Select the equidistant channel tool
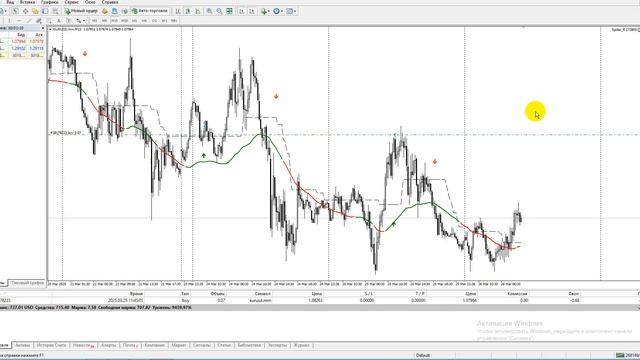This screenshot has width=640, height=360. point(39,20)
